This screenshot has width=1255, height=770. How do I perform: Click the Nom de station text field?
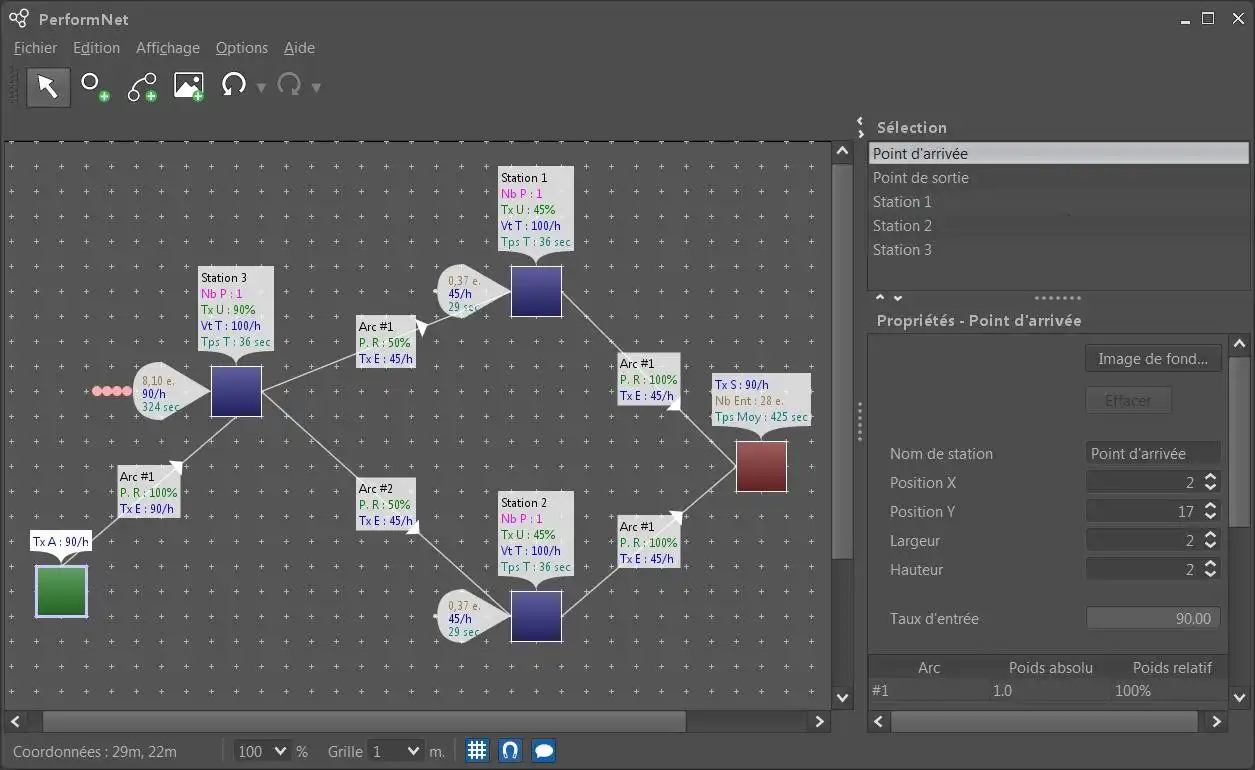coord(1153,454)
